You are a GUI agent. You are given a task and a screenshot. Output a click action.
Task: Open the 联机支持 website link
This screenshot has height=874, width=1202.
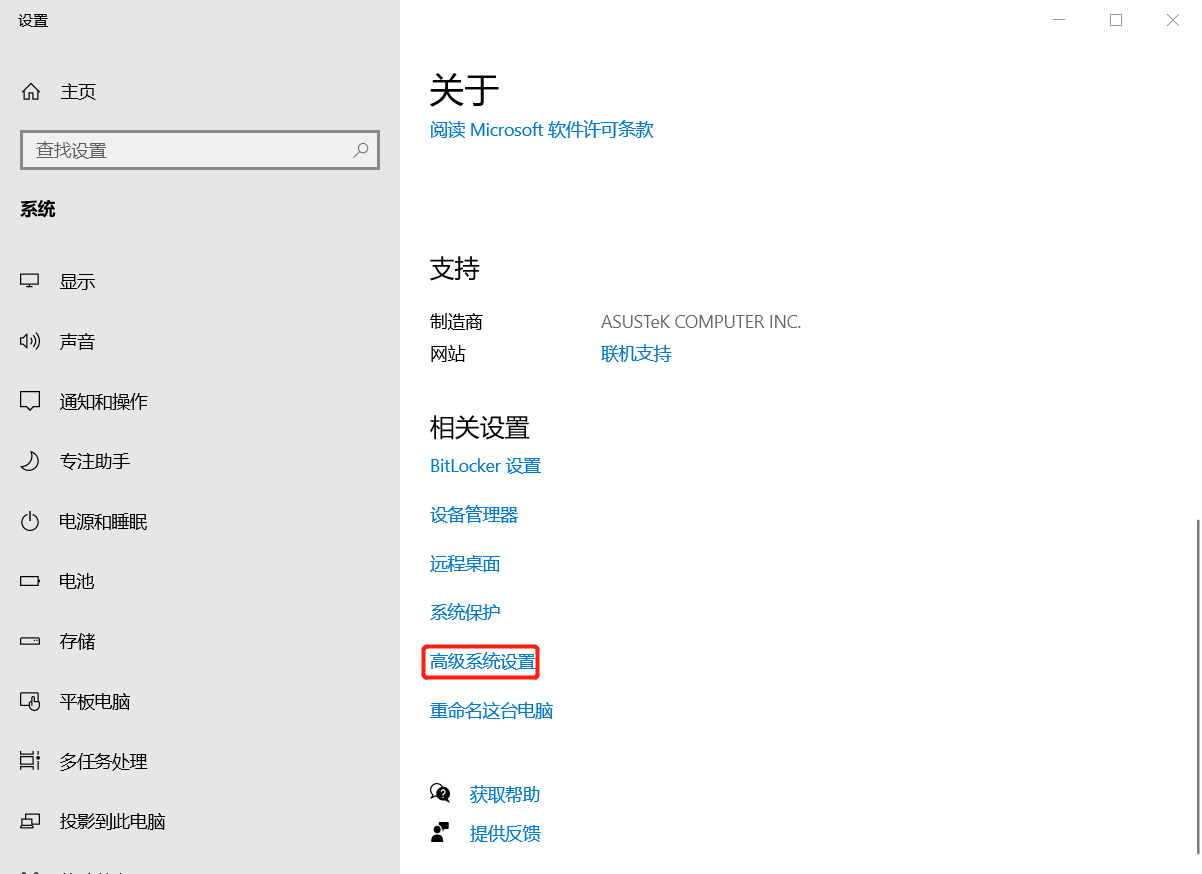click(x=636, y=353)
